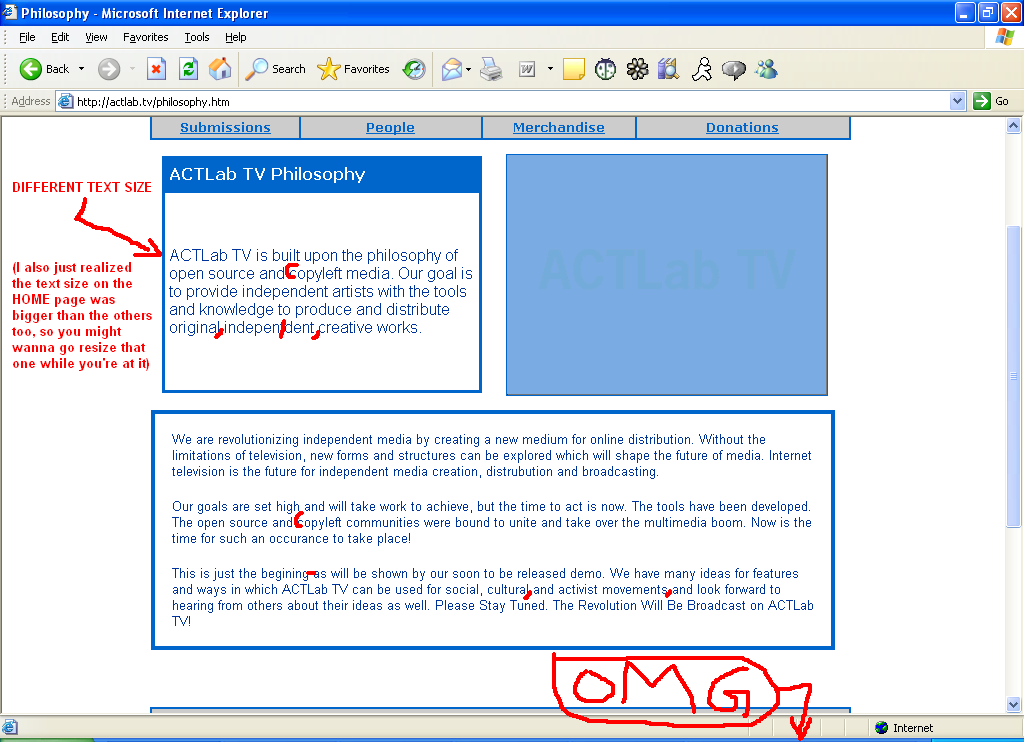Viewport: 1024px width, 742px height.
Task: Open the Back history dropdown arrow
Action: (x=82, y=69)
